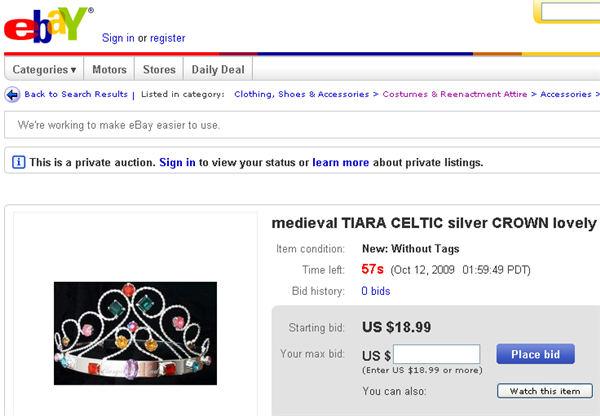
Task: Open the Motors tab
Action: click(x=109, y=70)
